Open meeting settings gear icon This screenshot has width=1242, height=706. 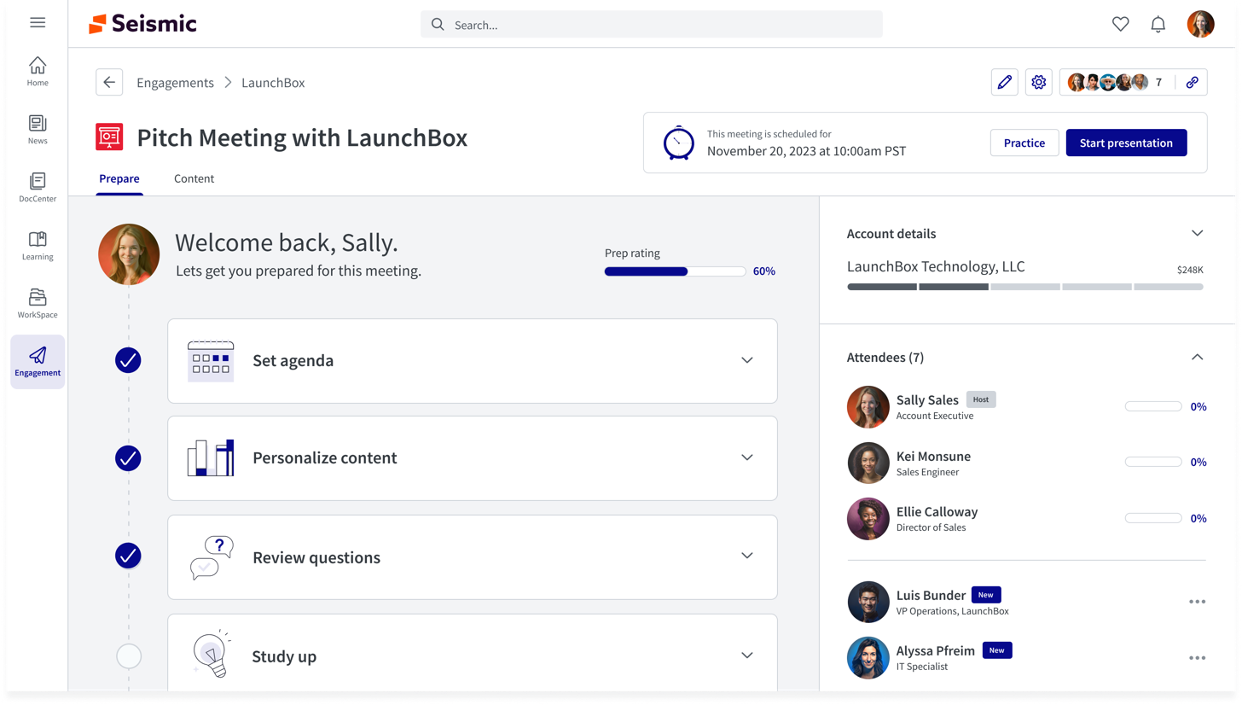[x=1039, y=82]
